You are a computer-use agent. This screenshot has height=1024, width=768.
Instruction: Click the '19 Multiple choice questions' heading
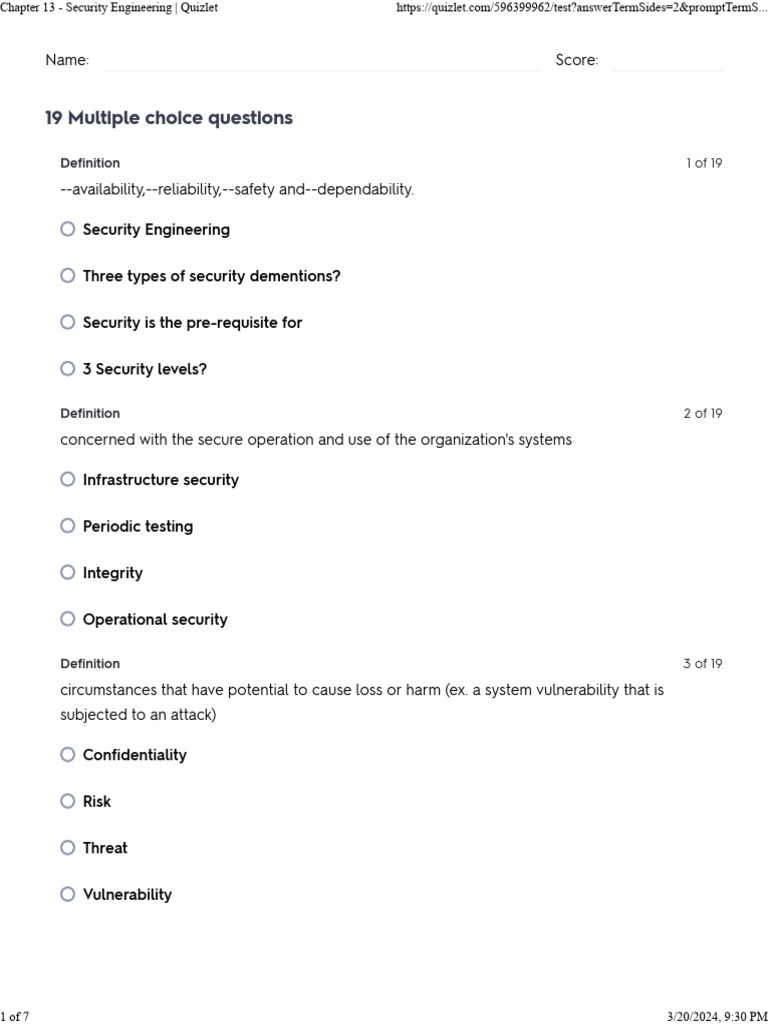pyautogui.click(x=169, y=118)
